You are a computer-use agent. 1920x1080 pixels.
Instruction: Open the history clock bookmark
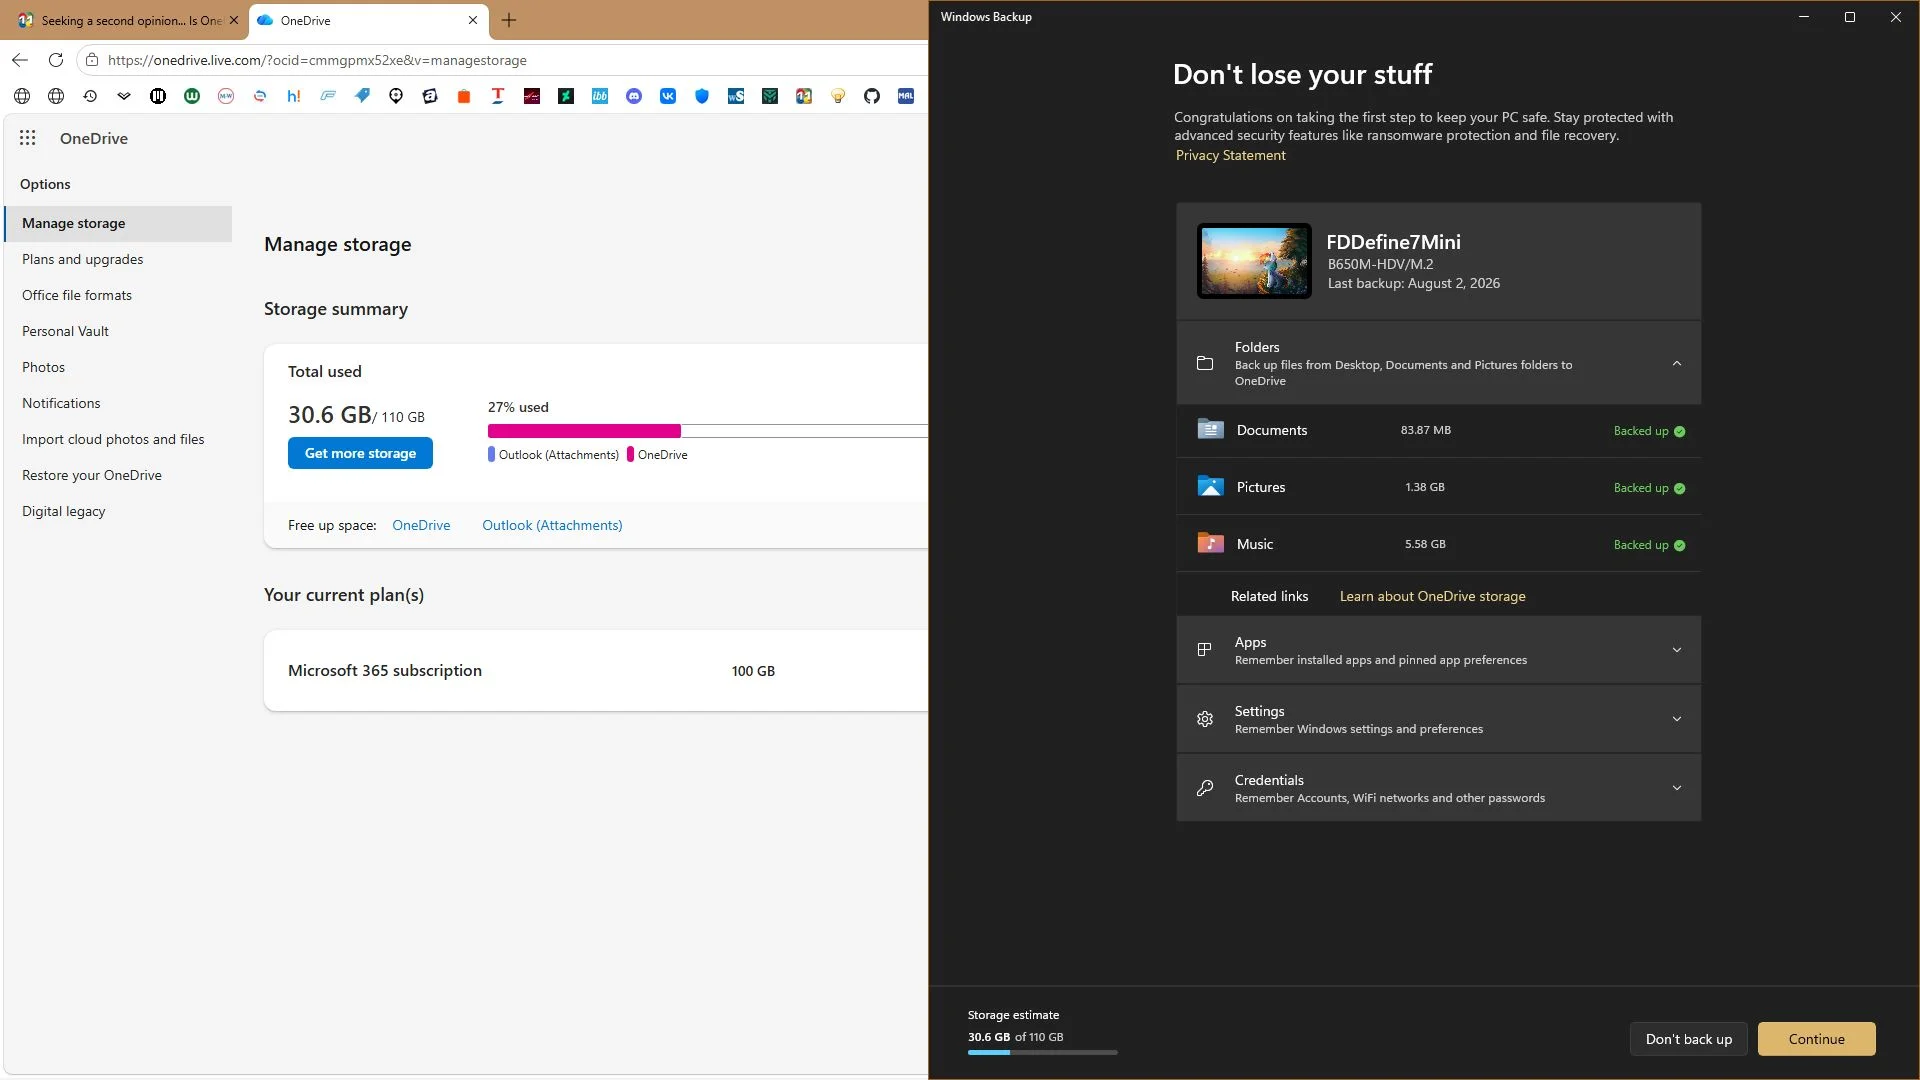click(x=90, y=96)
